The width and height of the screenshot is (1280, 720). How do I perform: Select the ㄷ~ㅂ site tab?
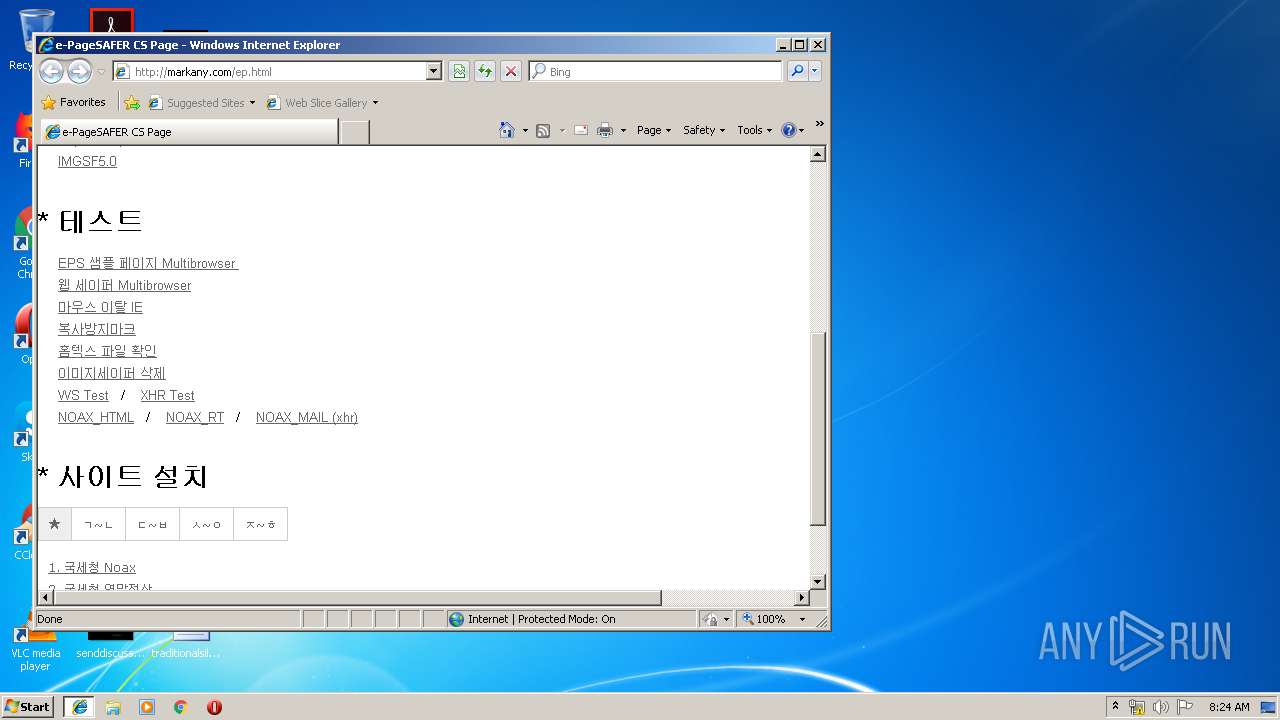pos(152,524)
